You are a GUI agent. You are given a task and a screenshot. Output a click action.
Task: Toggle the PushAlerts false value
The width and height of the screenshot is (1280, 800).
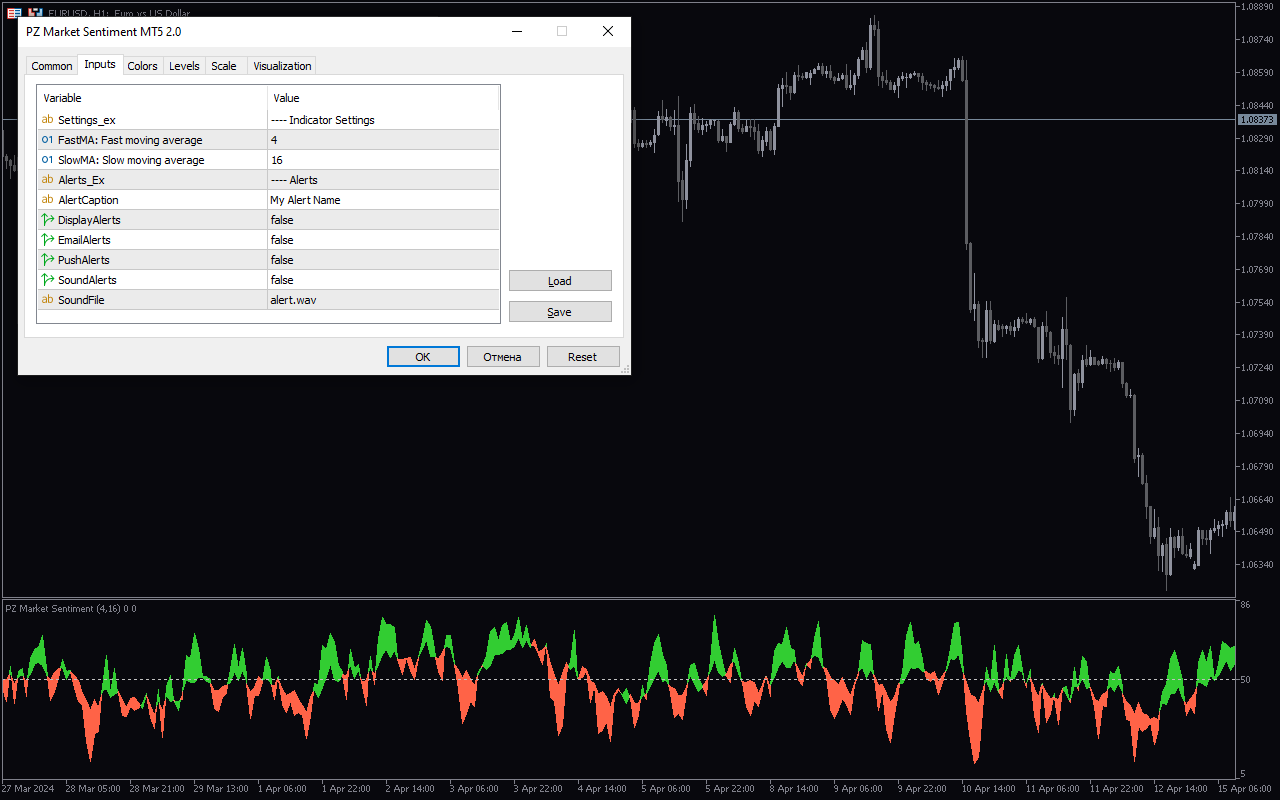pos(383,260)
